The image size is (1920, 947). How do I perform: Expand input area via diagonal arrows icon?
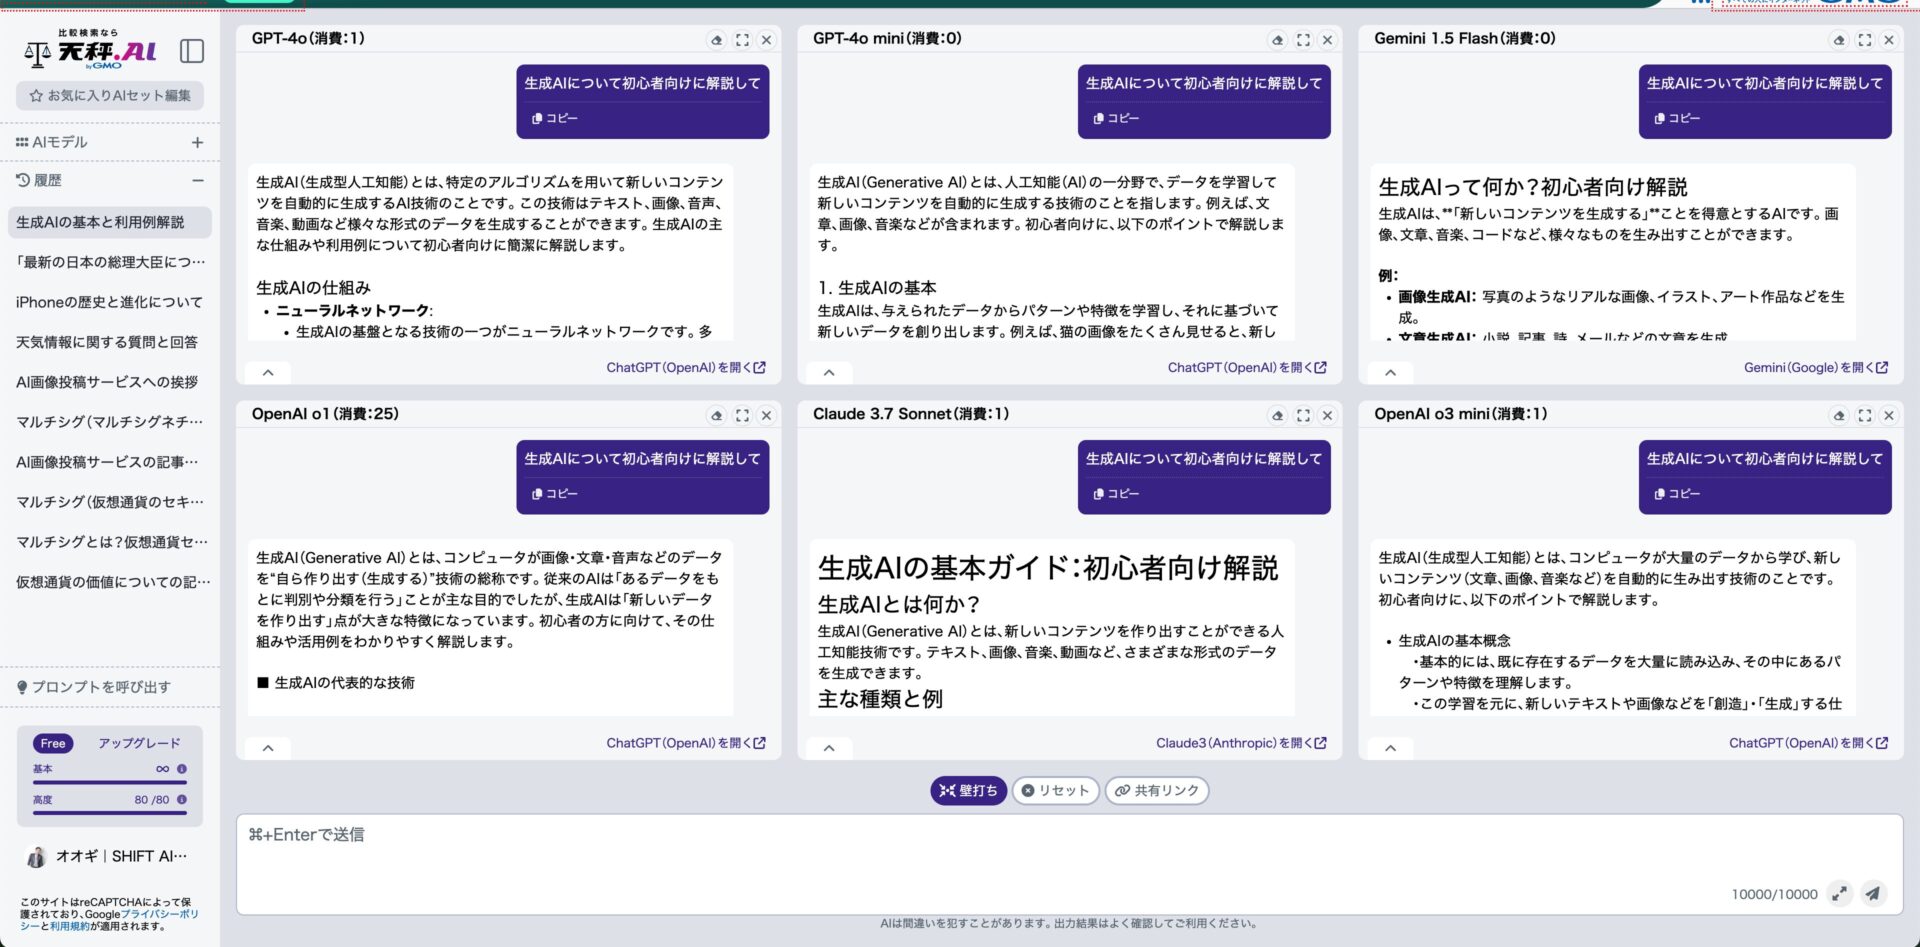[x=1838, y=894]
